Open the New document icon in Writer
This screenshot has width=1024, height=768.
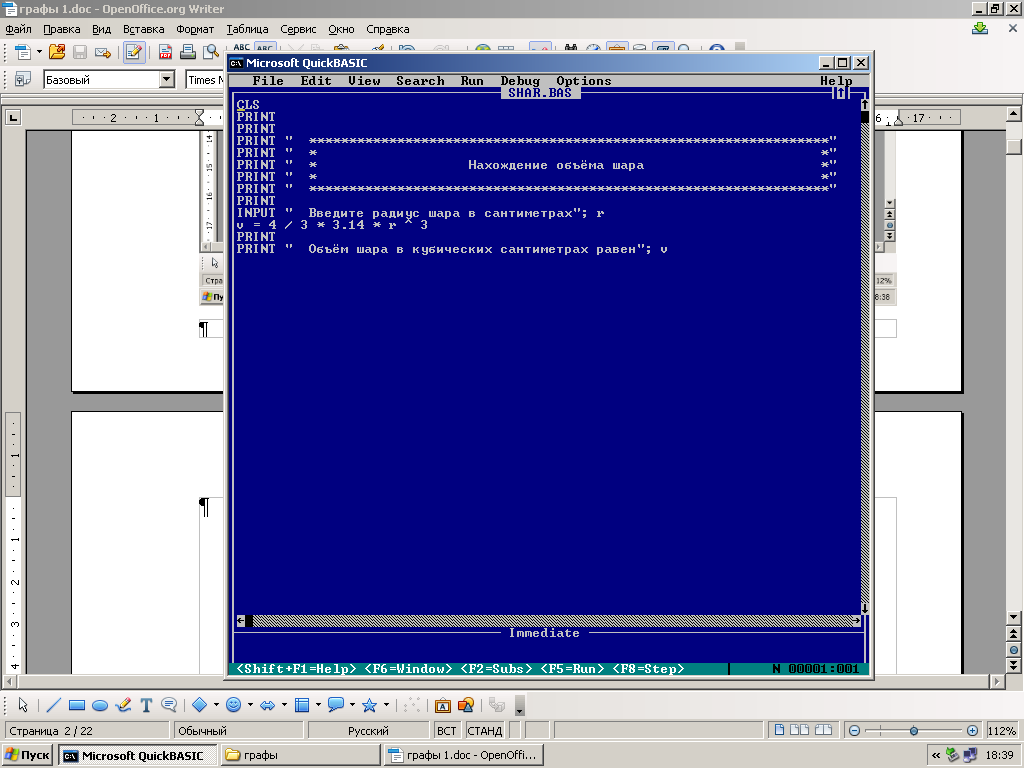[22, 52]
